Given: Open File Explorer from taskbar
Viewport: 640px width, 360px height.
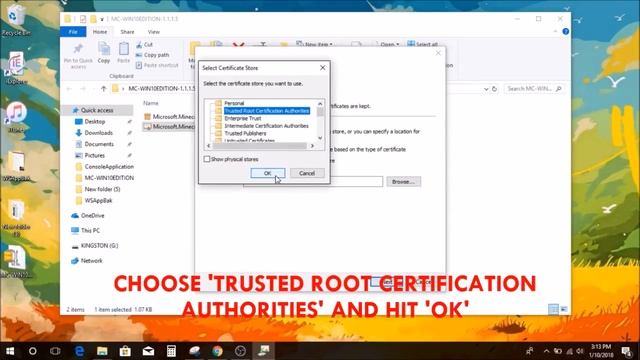Looking at the screenshot, I should (x=102, y=351).
